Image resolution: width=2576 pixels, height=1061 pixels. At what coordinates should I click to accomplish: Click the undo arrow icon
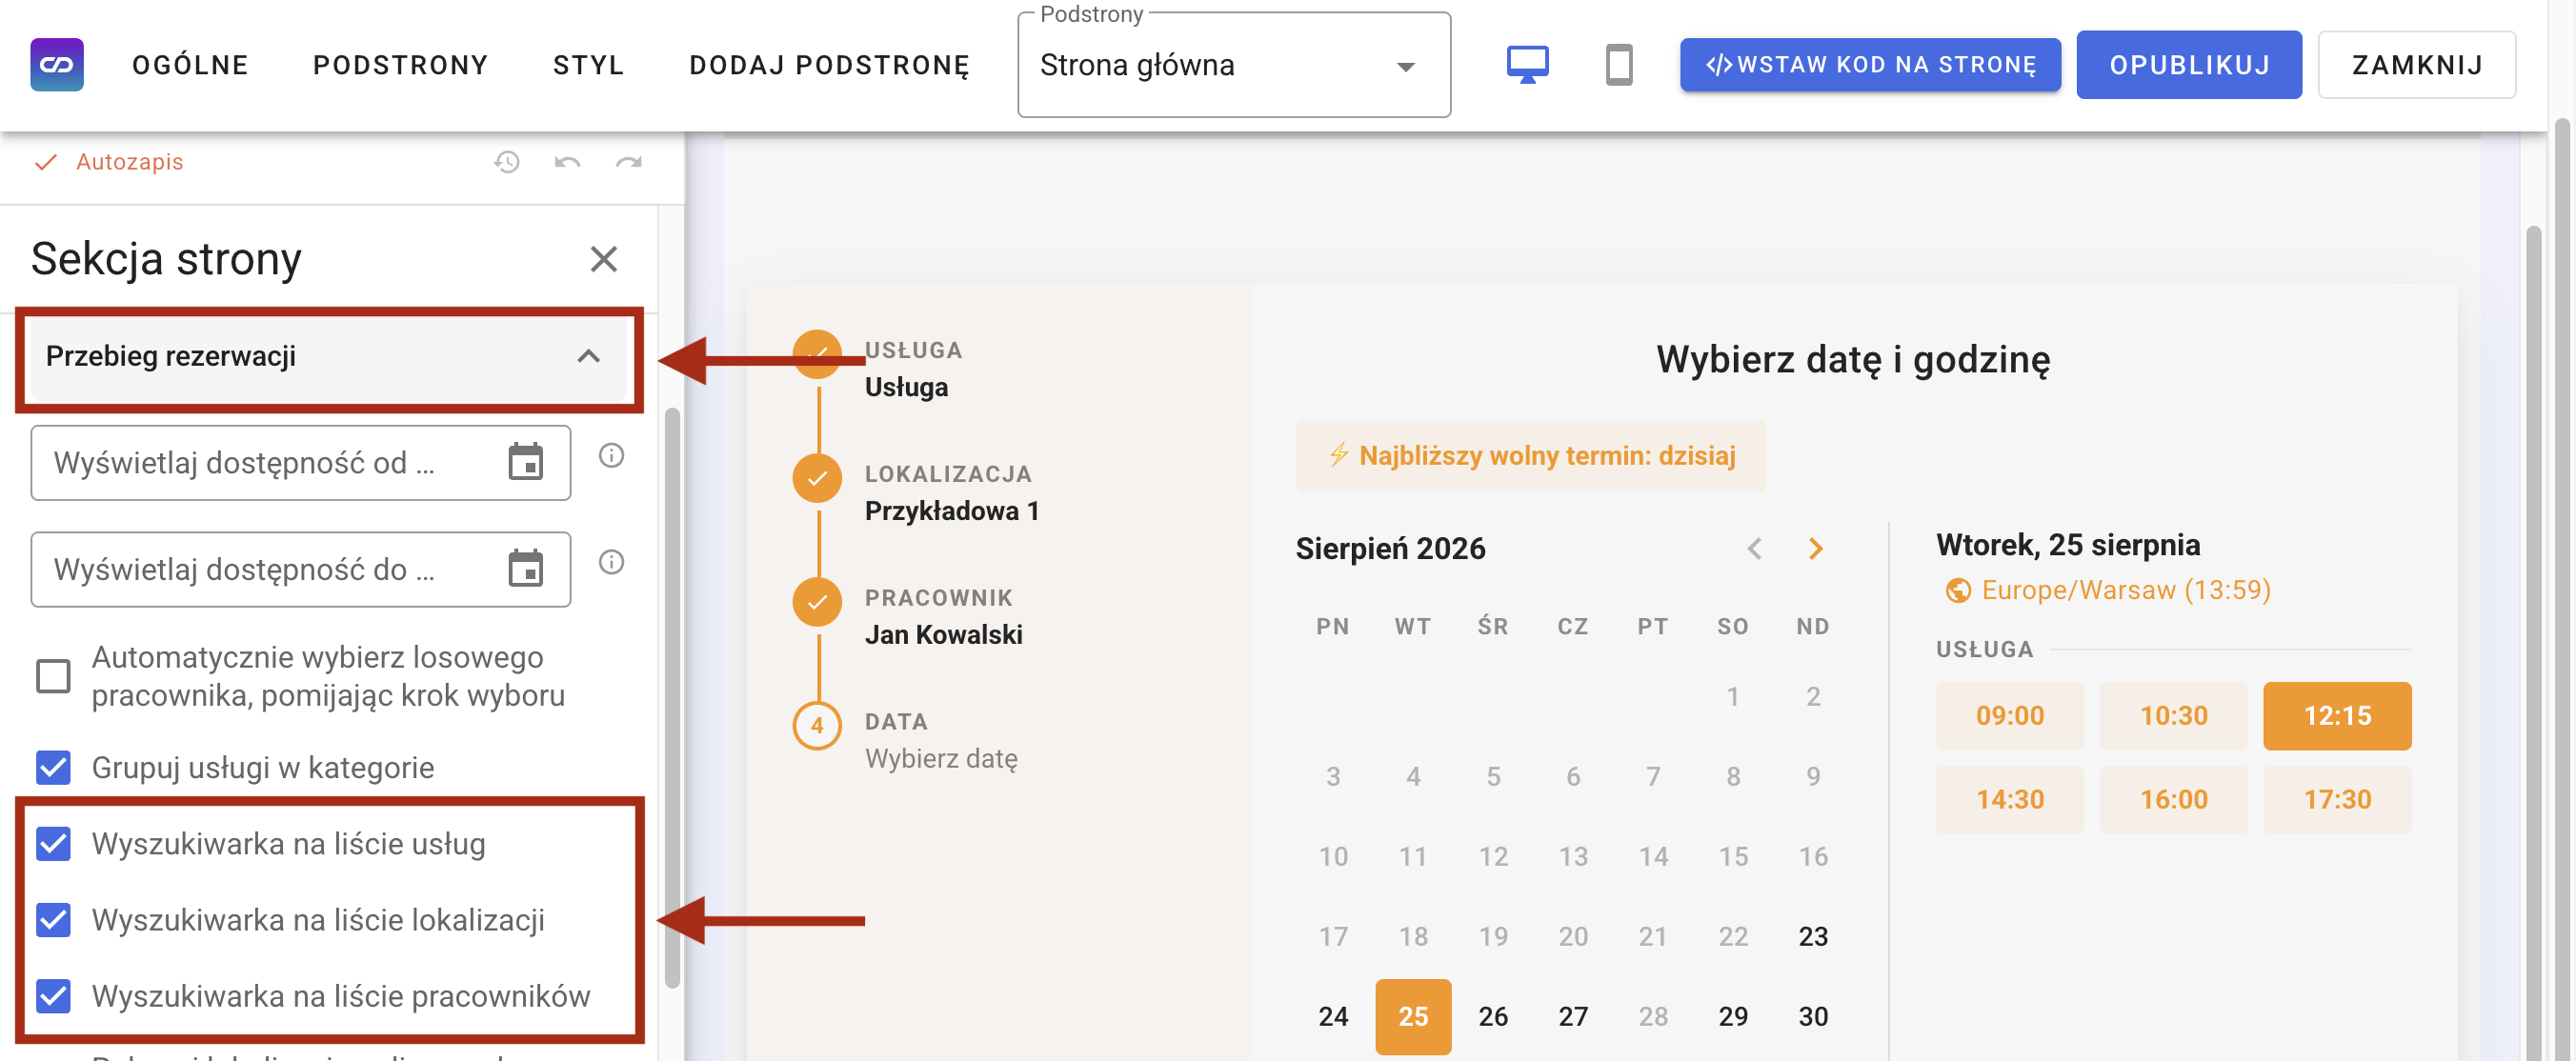(567, 162)
